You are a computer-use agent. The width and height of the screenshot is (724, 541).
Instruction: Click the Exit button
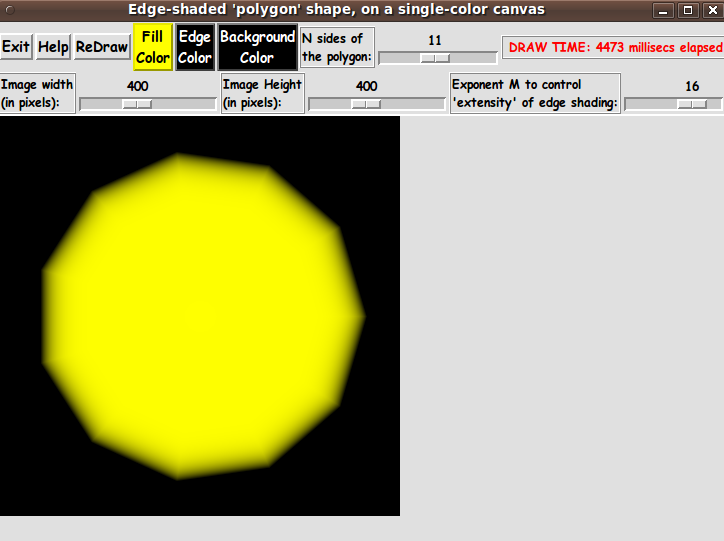pos(16,47)
